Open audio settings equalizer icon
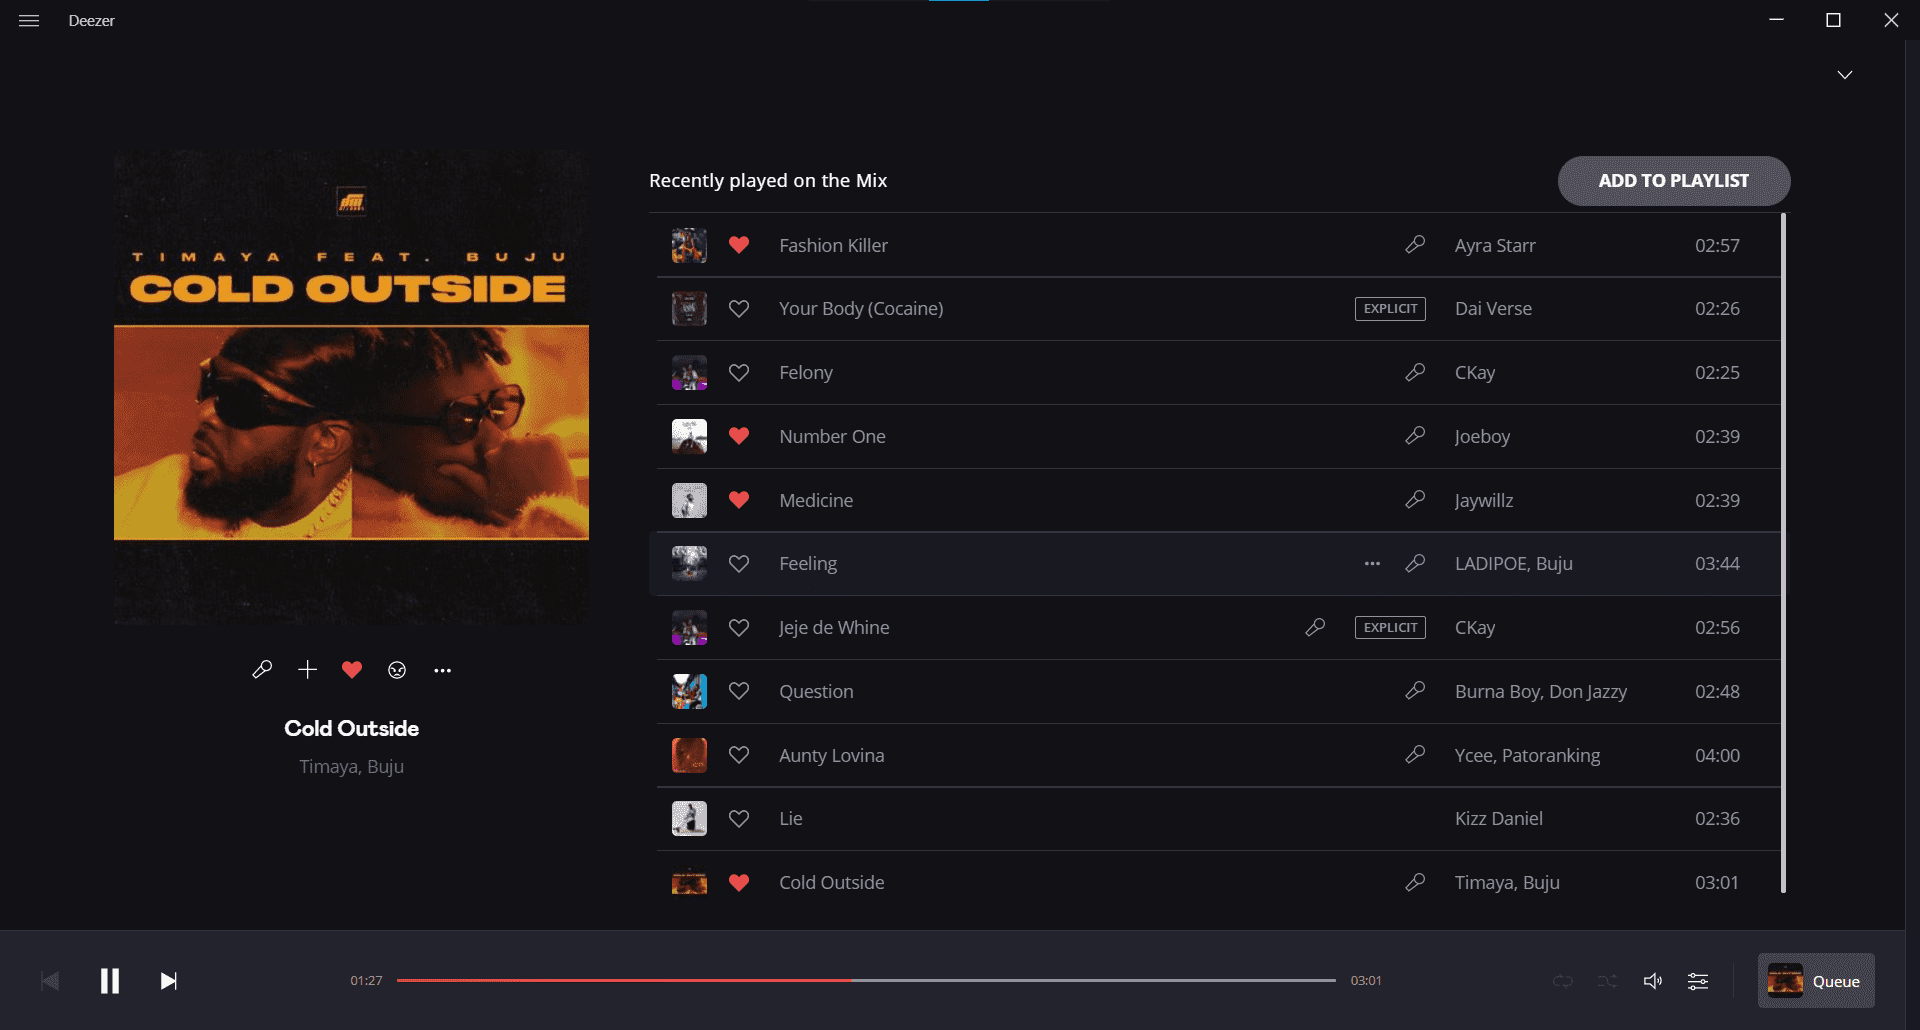The height and width of the screenshot is (1030, 1920). 1698,981
